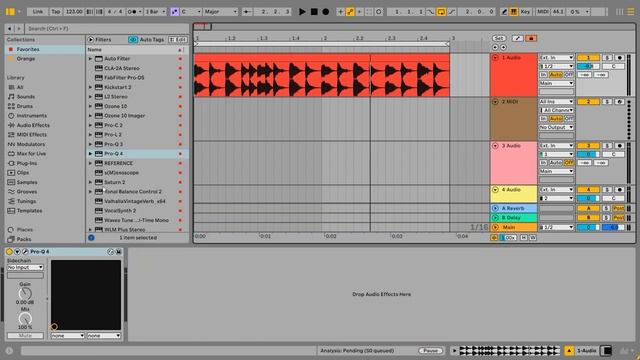Toggle Pro-Q 4 device activator
Screen dimensions: 640x360
[9, 252]
